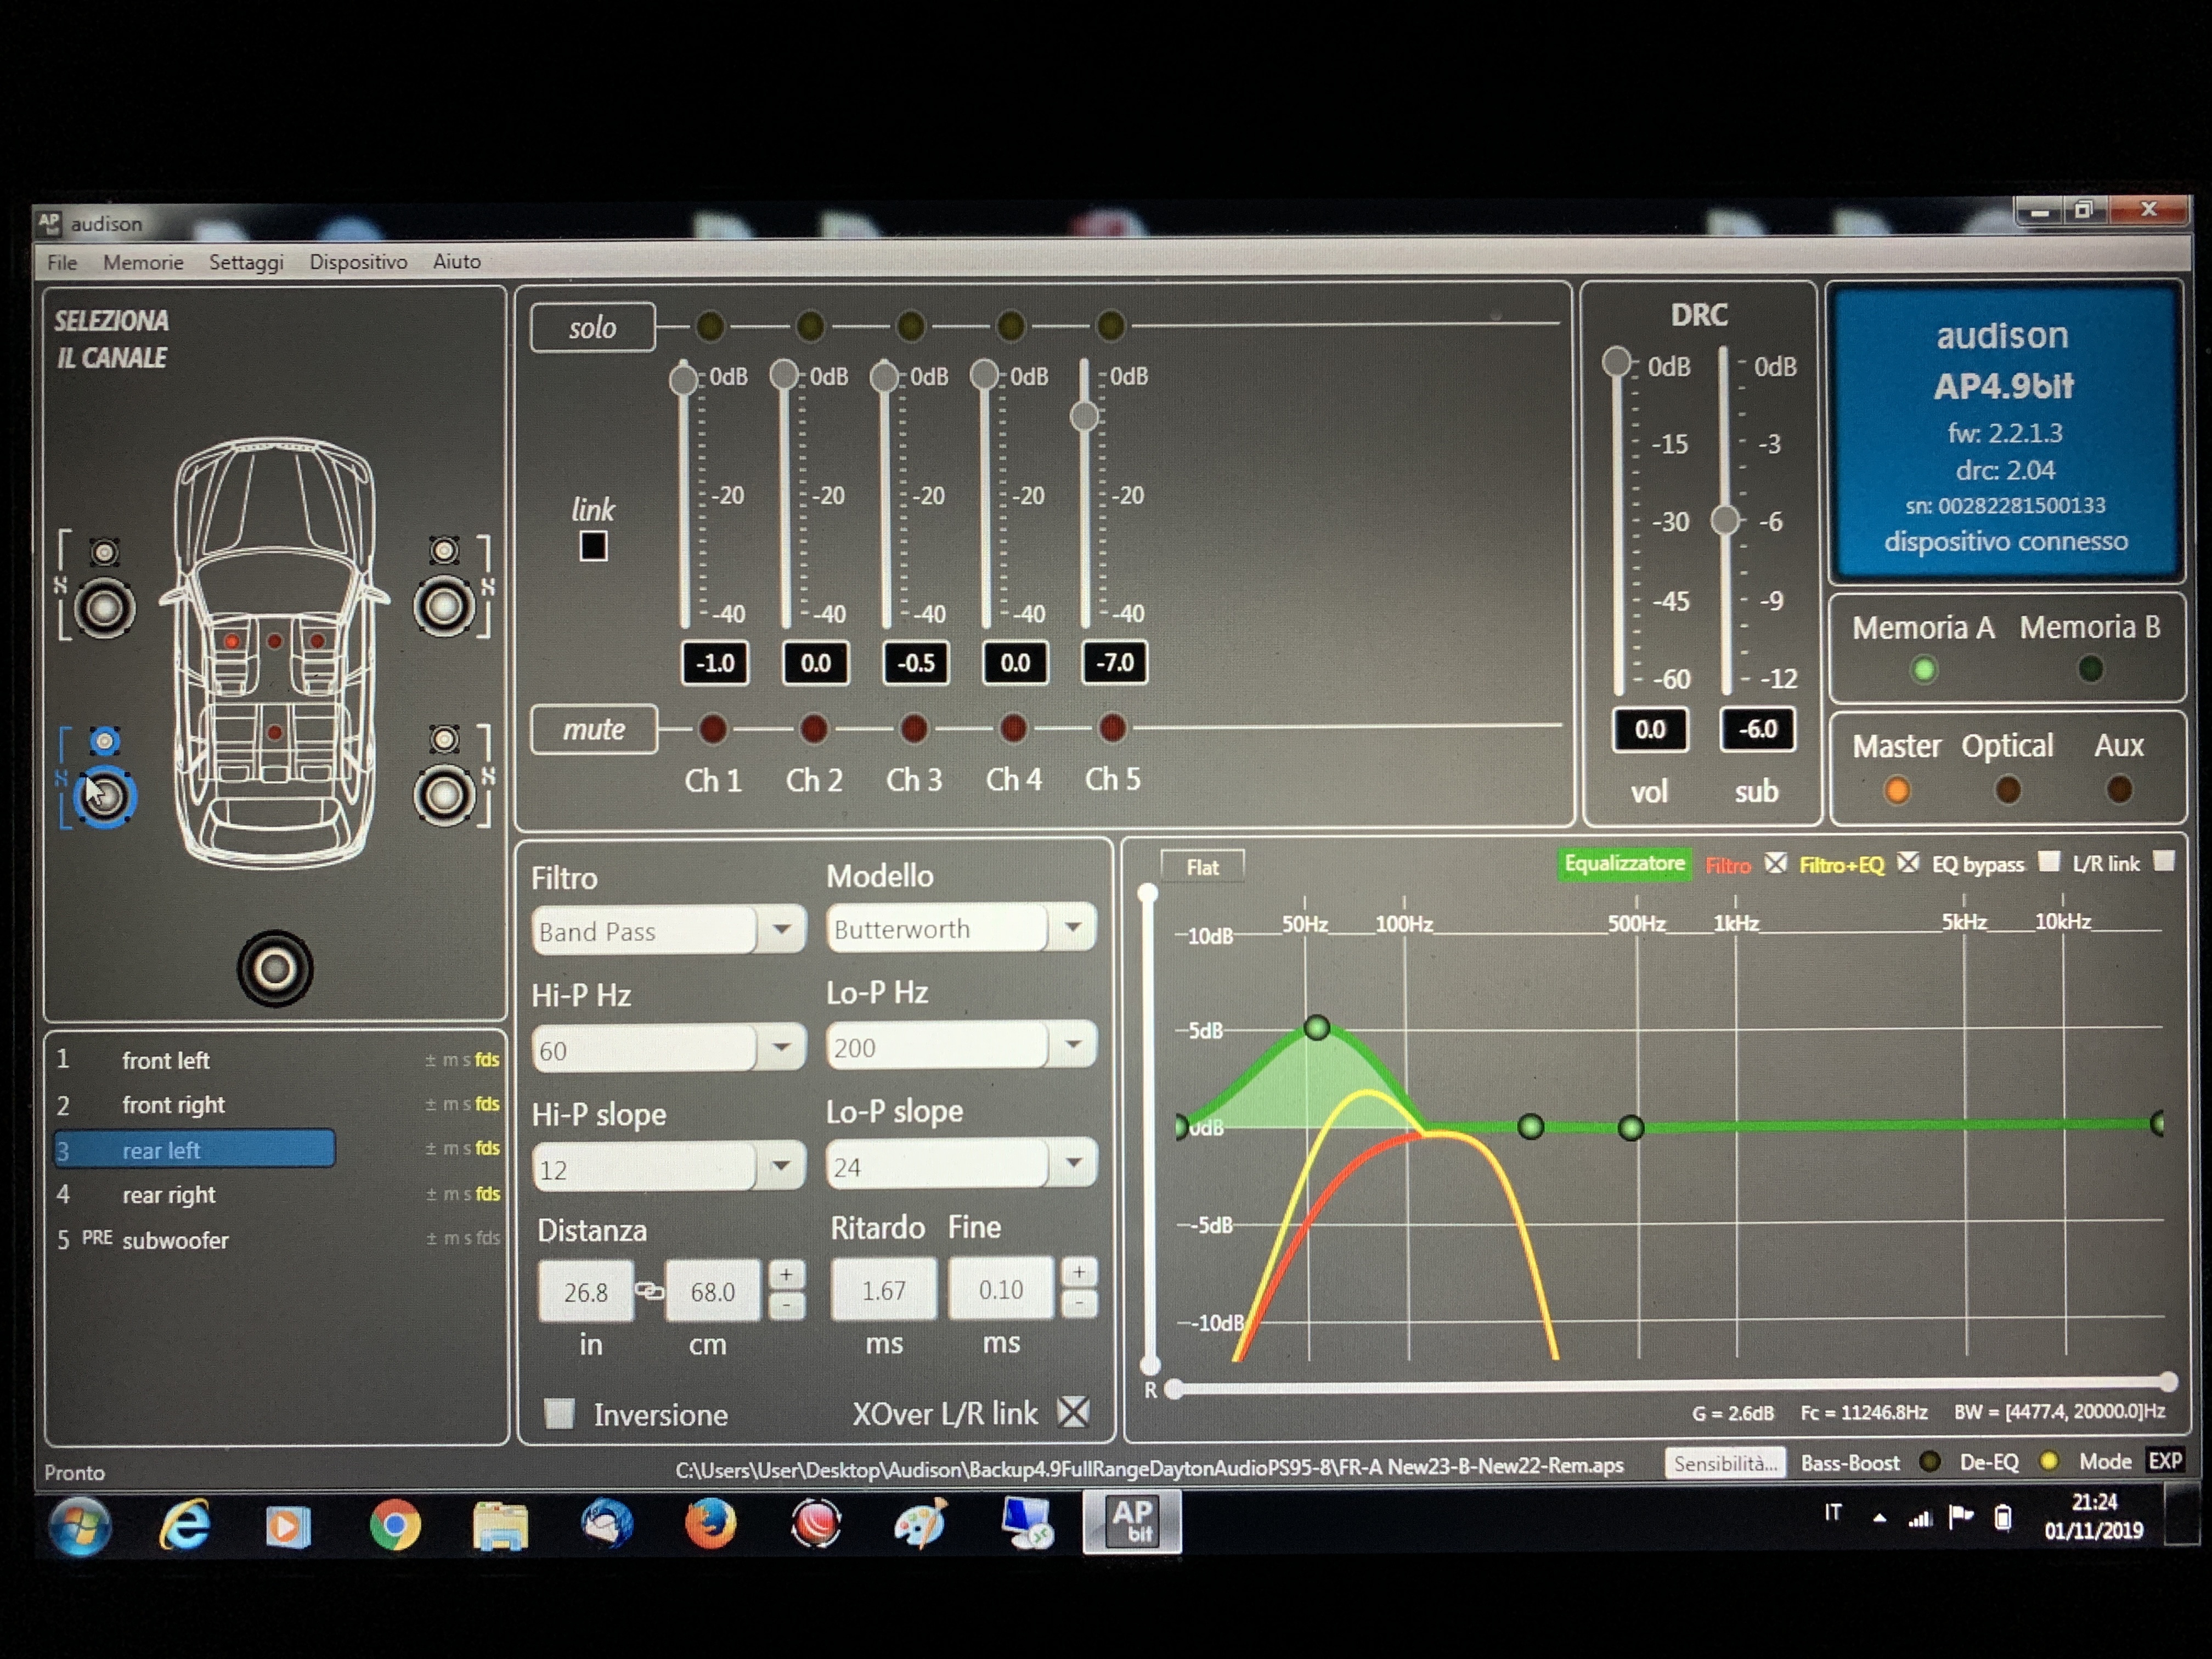Open the Memorie menu

point(143,262)
